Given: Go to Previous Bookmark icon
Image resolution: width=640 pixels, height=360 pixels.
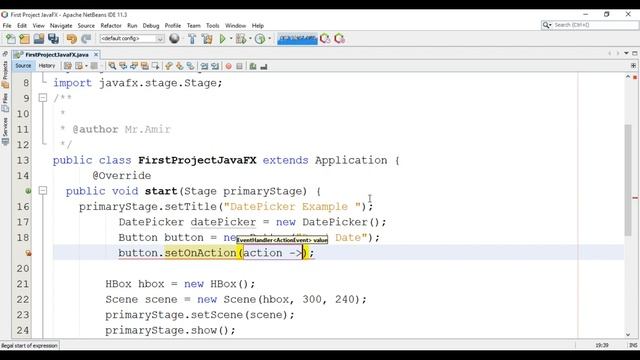Looking at the screenshot, I should pos(169,66).
